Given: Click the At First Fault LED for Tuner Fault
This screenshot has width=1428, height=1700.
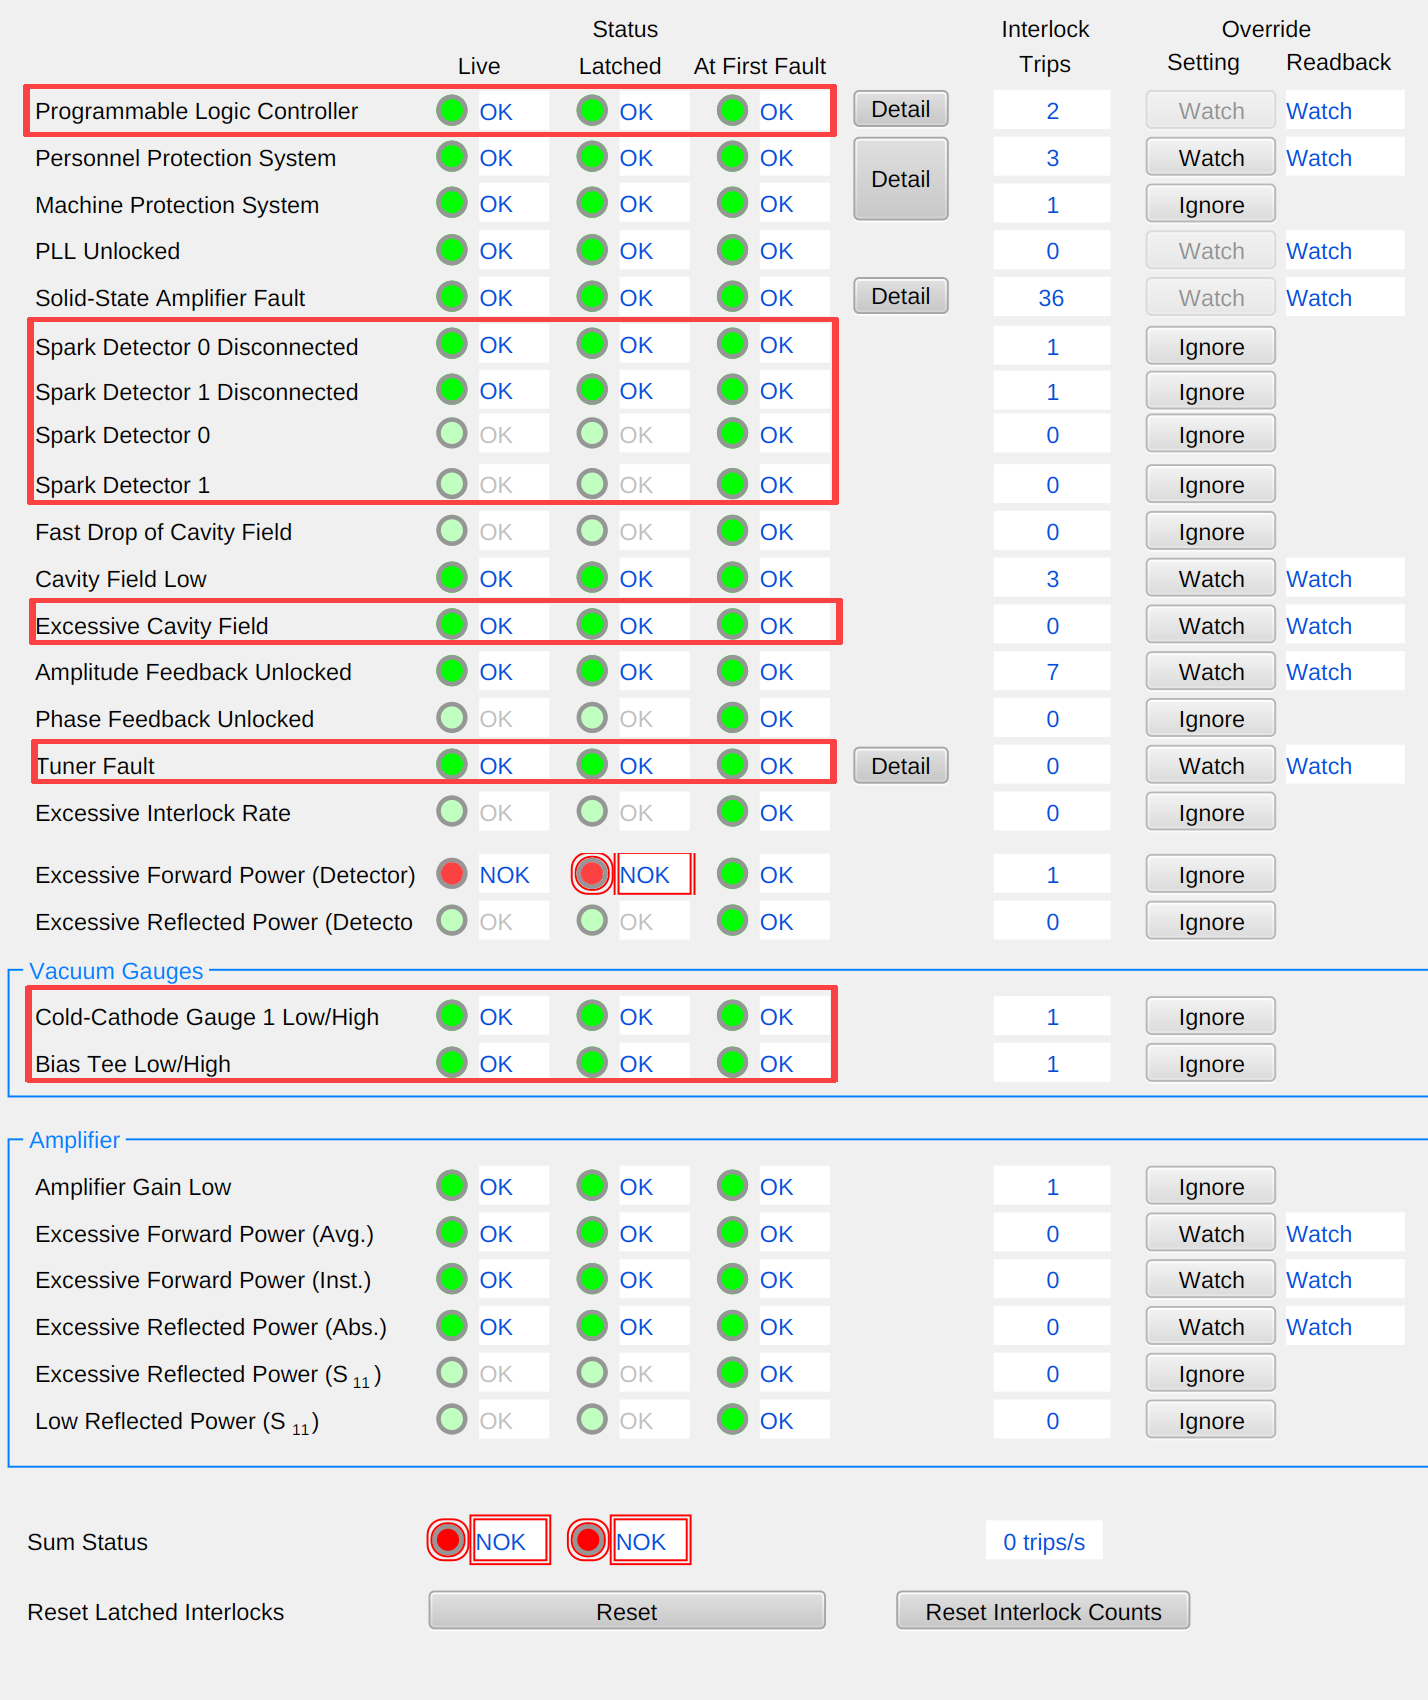Looking at the screenshot, I should tap(733, 765).
